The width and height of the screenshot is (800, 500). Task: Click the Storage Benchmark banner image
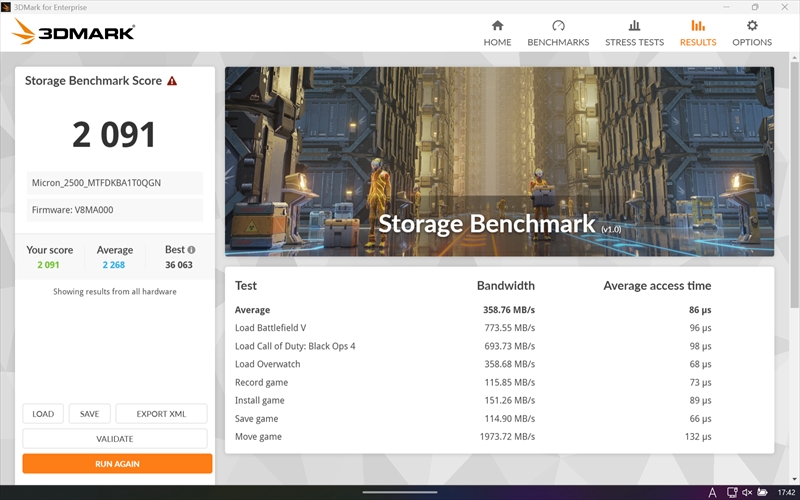[x=499, y=161]
